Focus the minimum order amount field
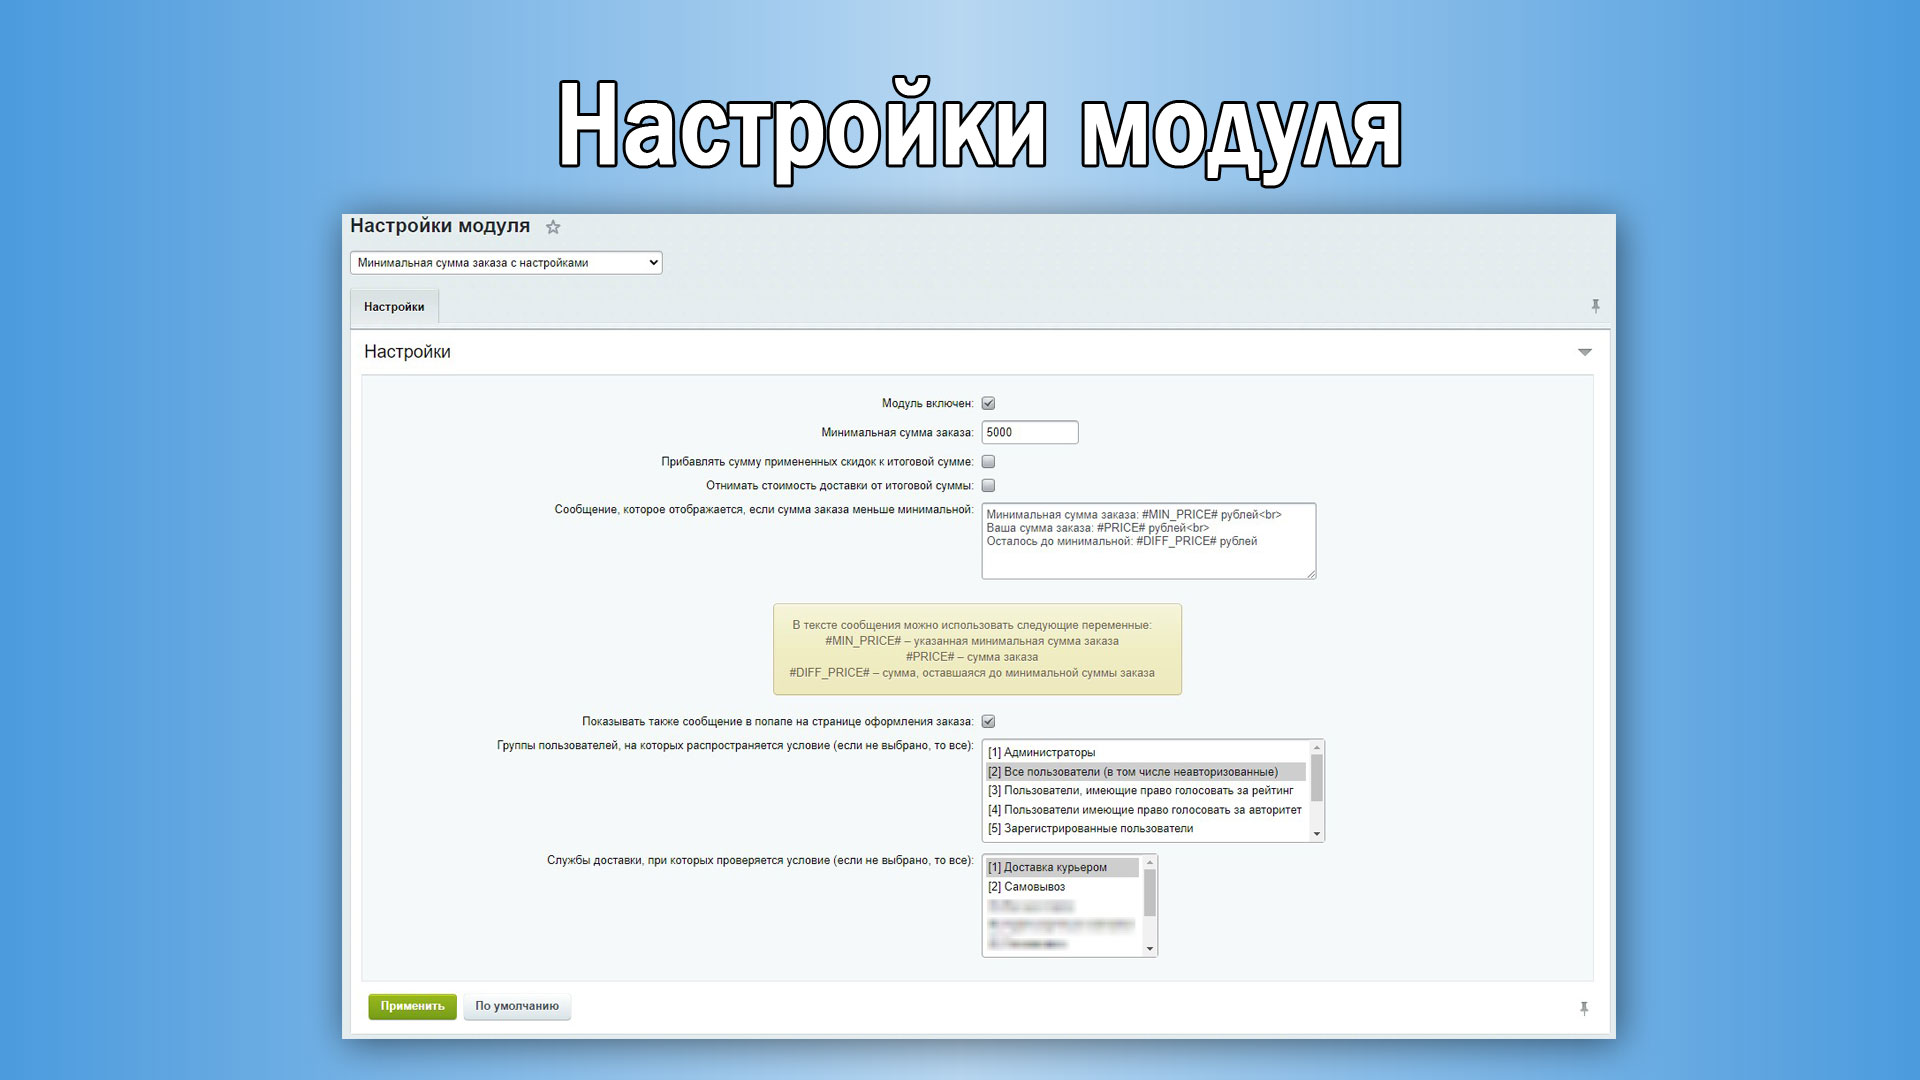Screen dimensions: 1920x1080 1029,432
